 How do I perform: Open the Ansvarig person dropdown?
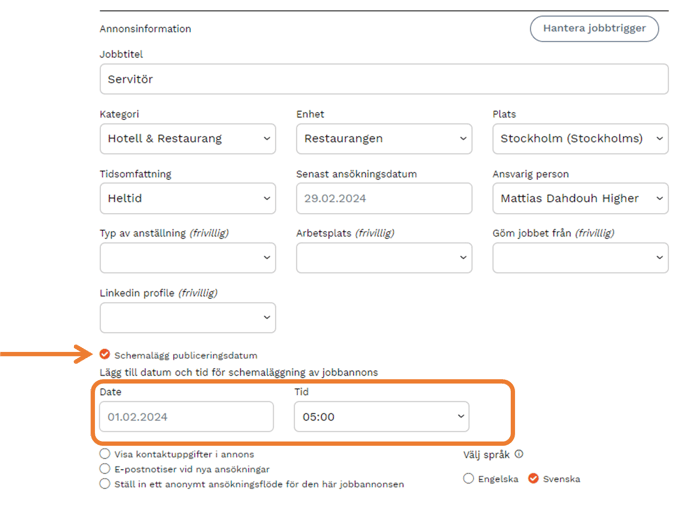pos(580,198)
